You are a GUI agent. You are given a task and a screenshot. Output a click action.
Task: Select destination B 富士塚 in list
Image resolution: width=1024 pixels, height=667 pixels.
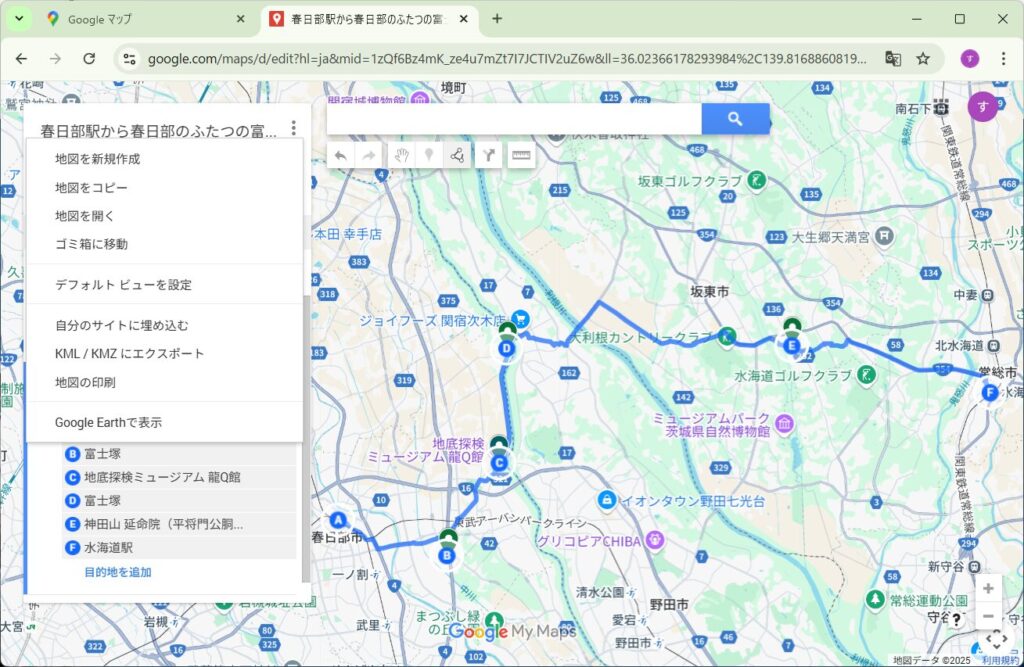coord(180,454)
